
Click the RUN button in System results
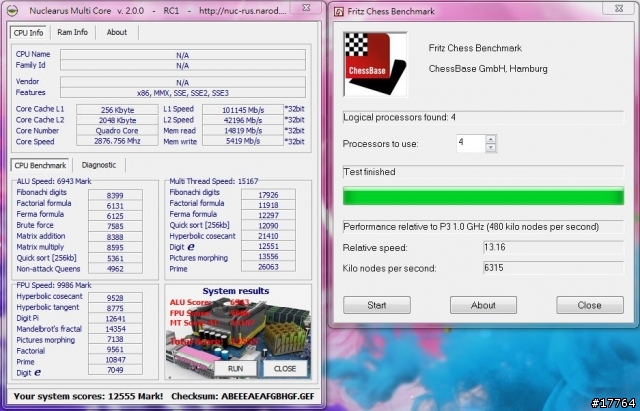pos(236,369)
